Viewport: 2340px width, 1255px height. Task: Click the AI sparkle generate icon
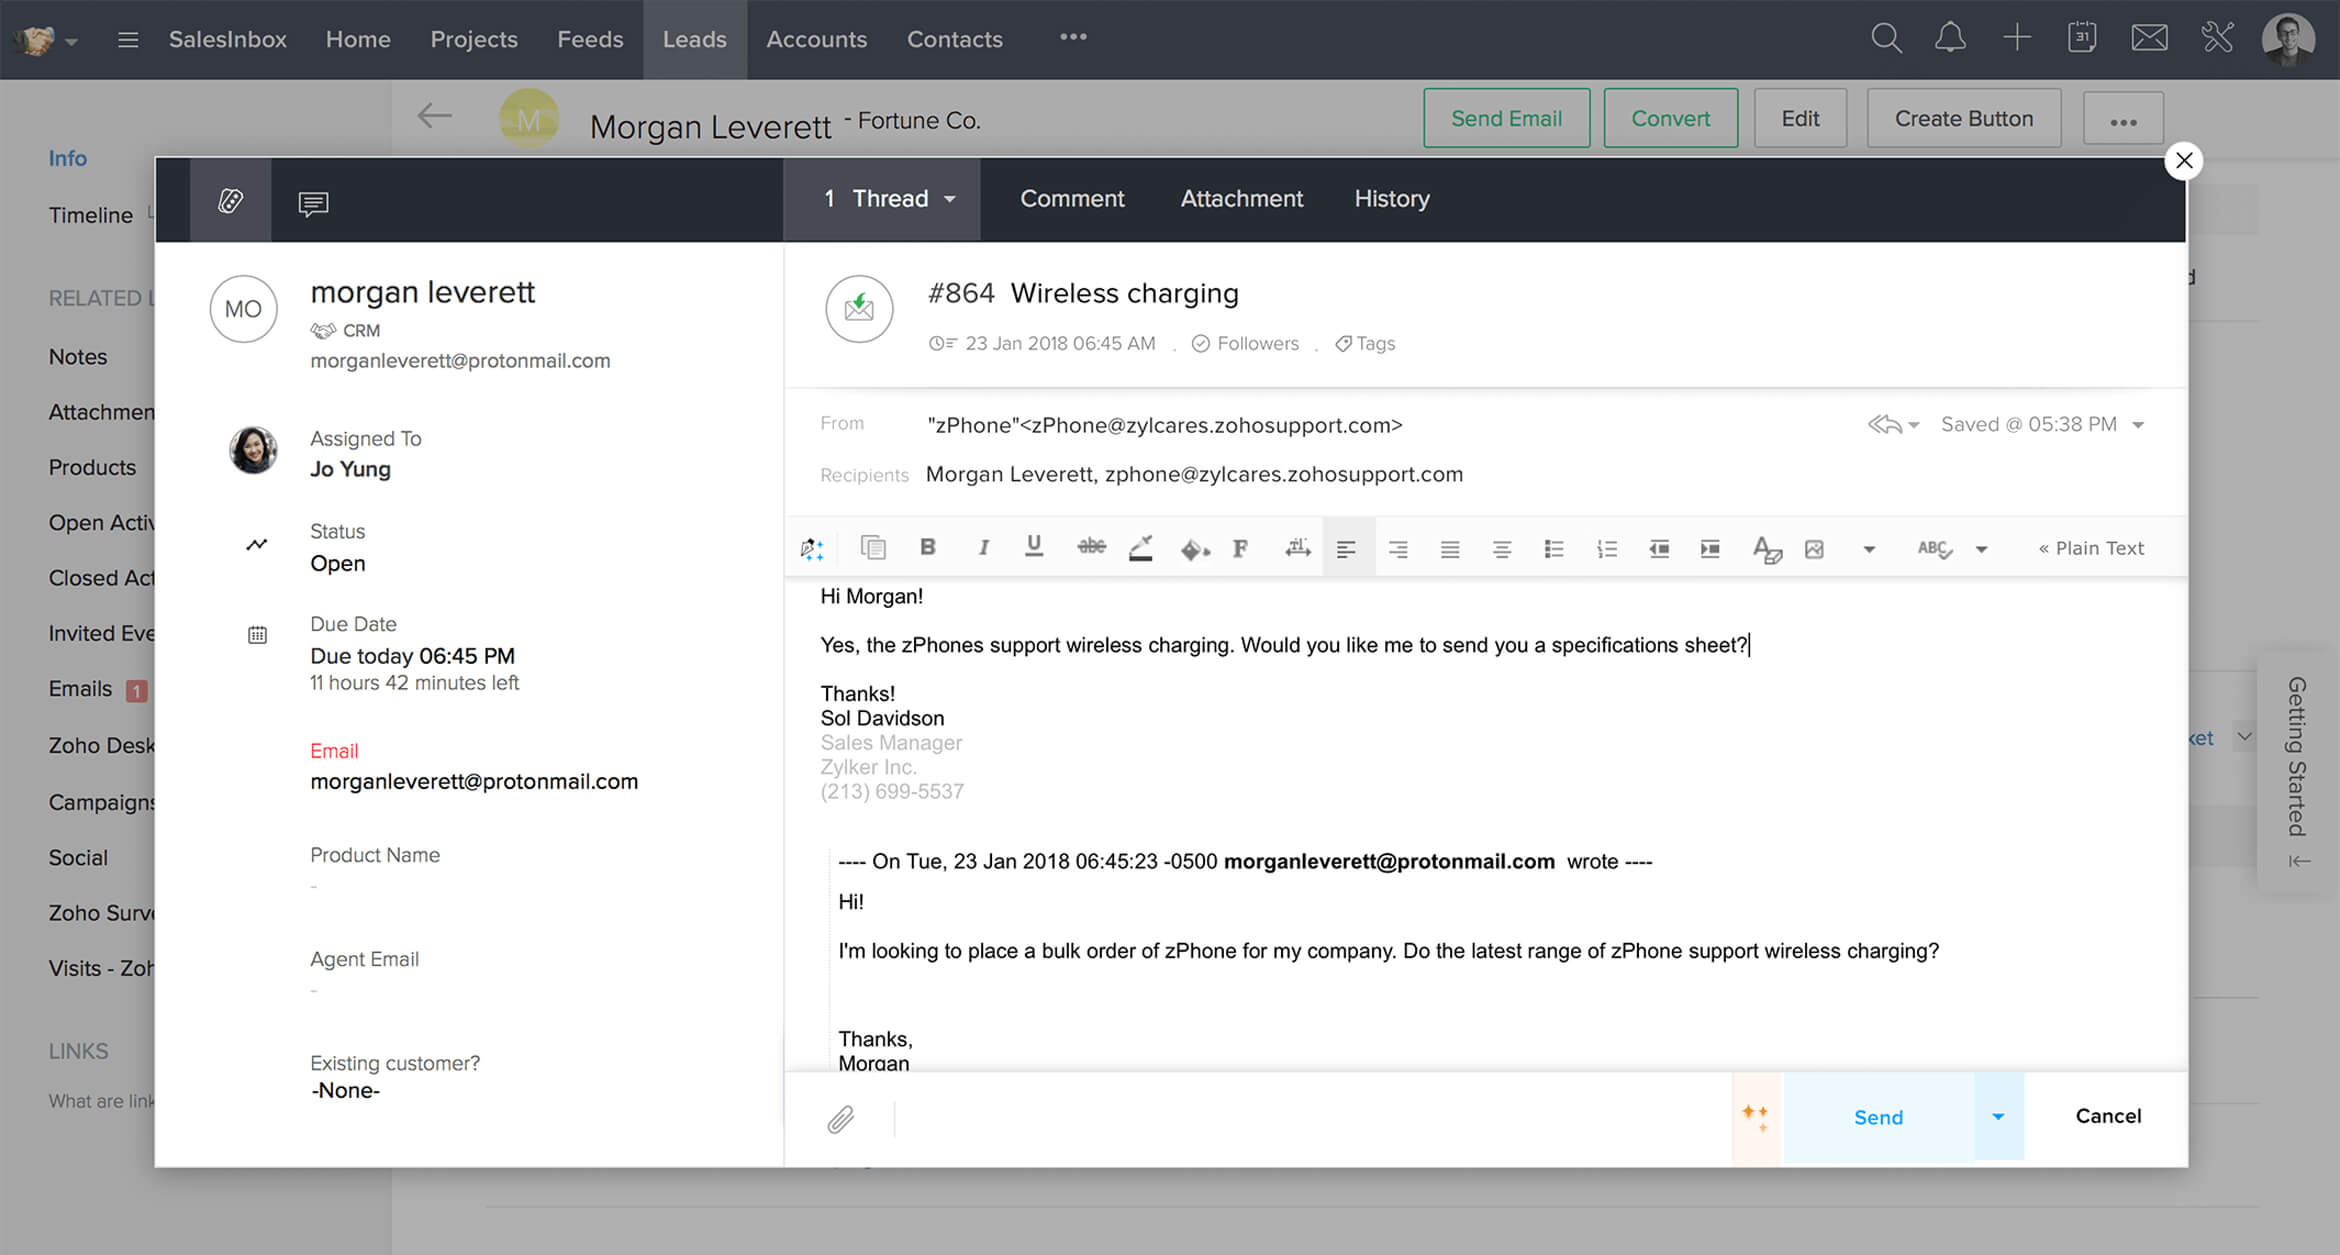coord(1757,1116)
